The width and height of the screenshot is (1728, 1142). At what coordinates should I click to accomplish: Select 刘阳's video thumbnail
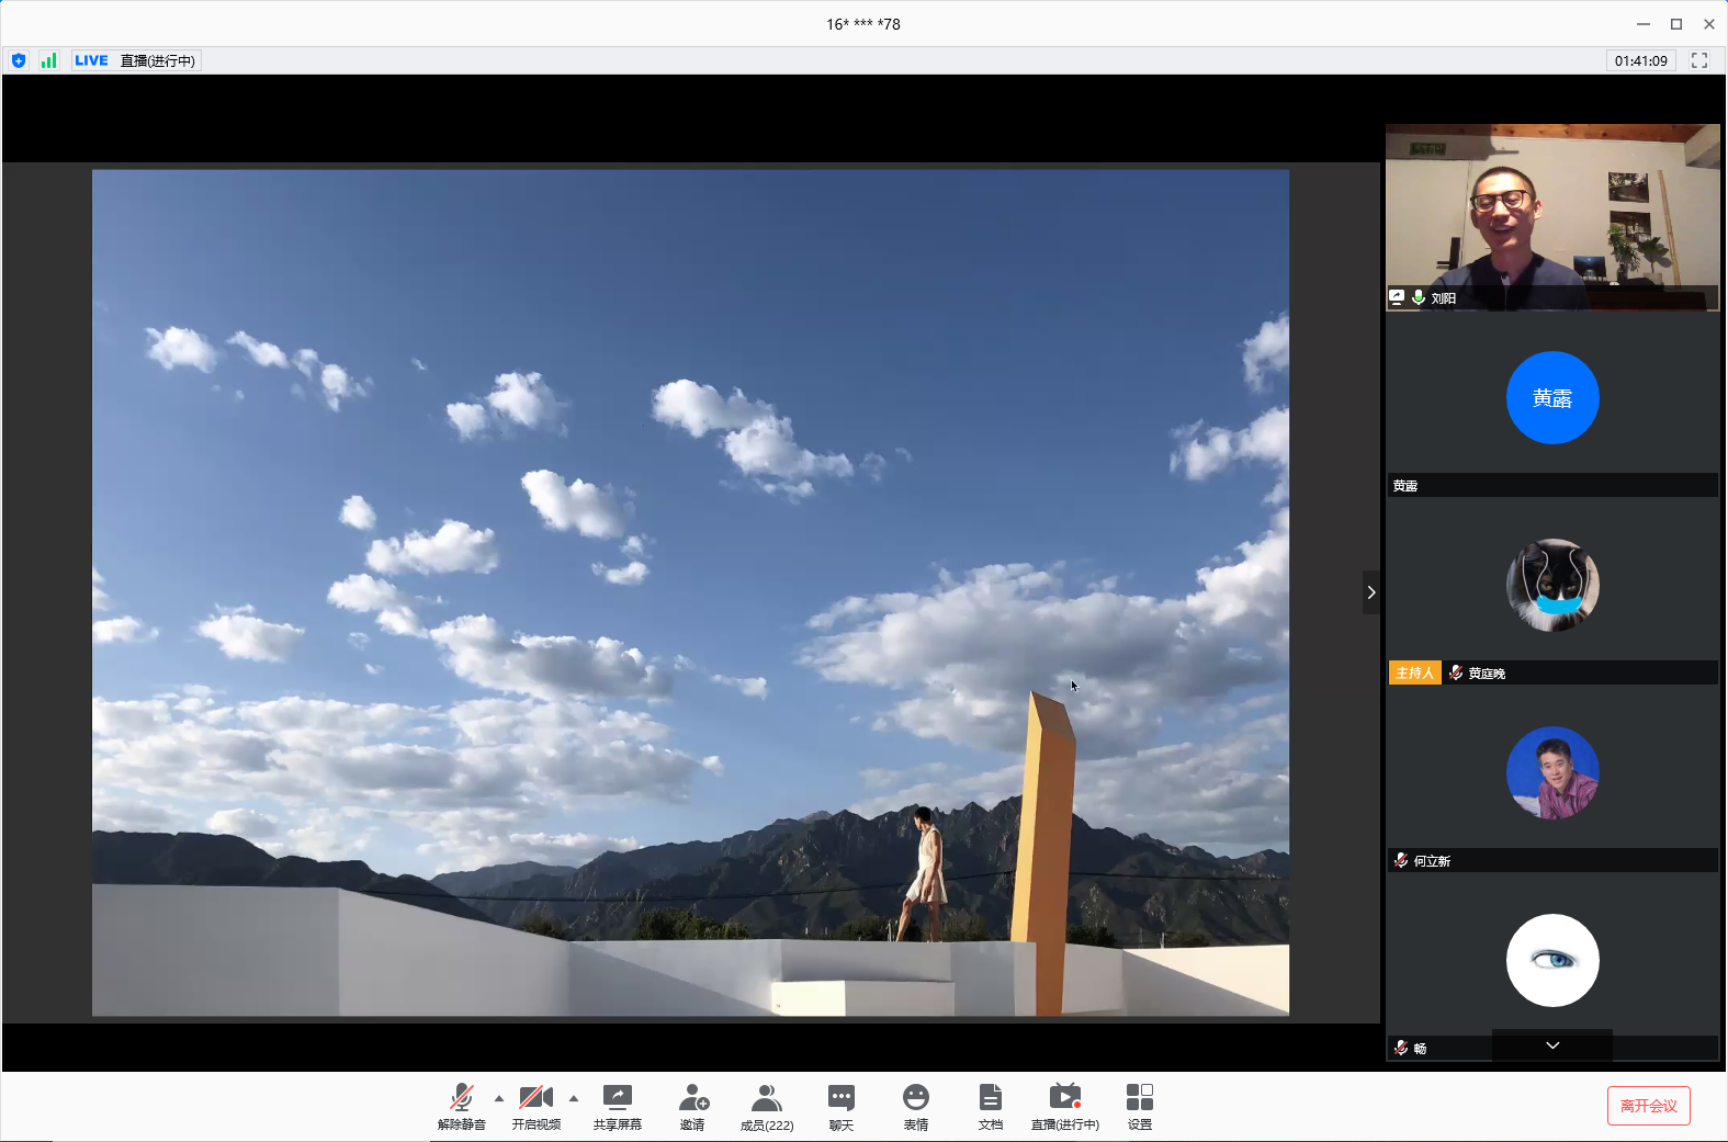click(1552, 216)
